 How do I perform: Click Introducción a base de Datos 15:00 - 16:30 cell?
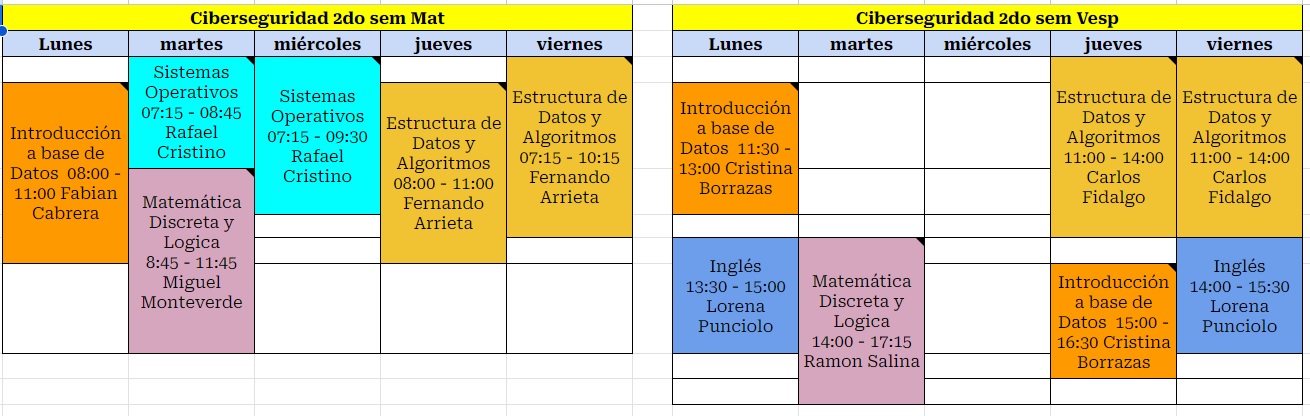click(x=1113, y=321)
